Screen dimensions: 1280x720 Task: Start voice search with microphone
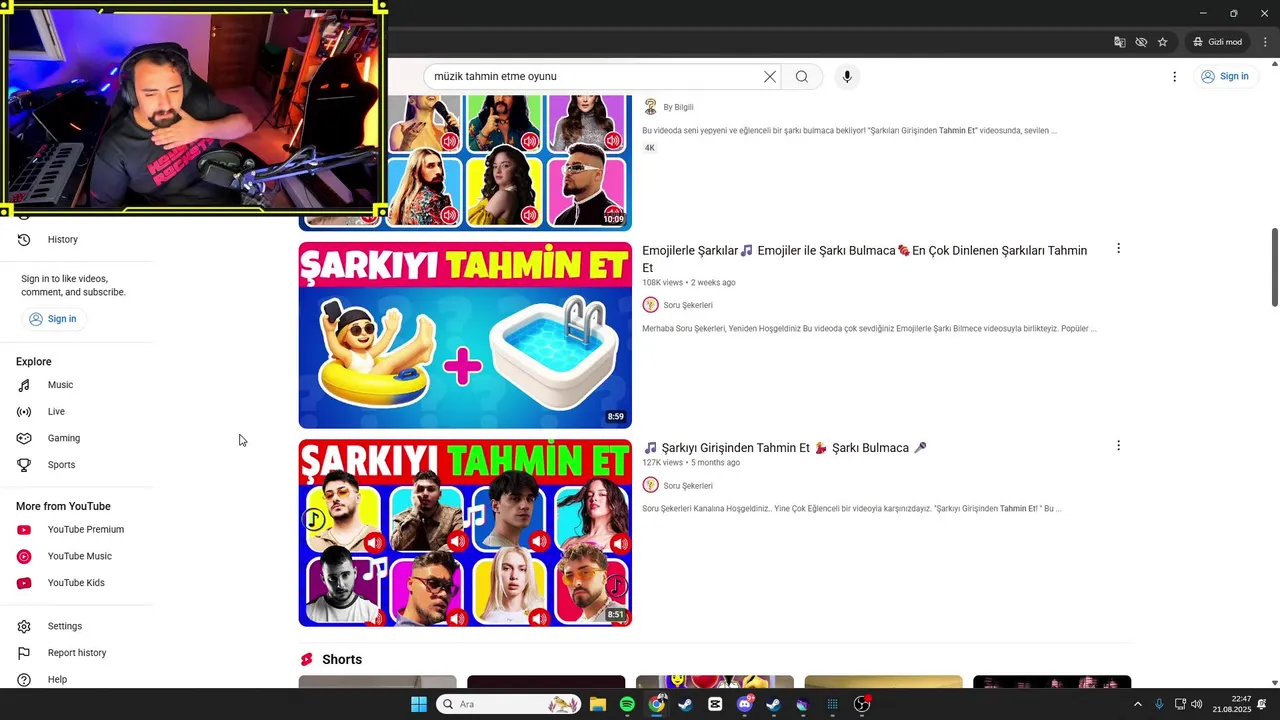point(847,76)
